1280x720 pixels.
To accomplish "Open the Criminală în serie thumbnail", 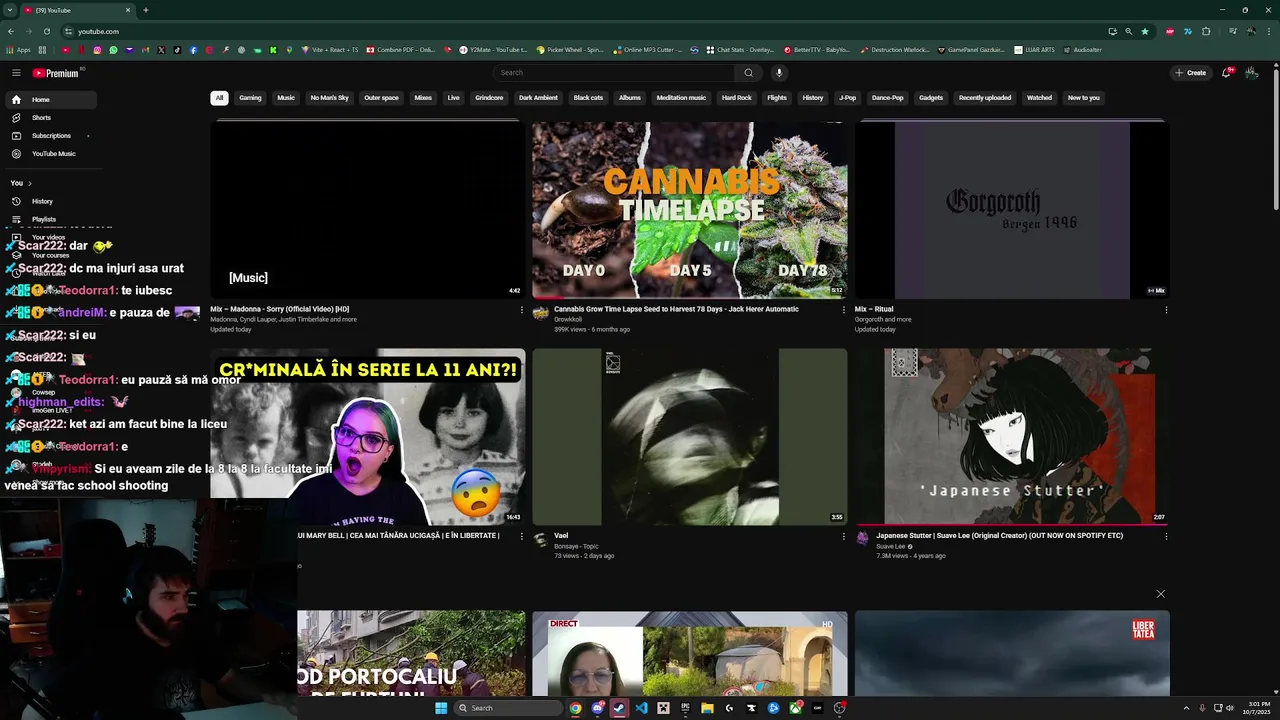I will click(x=367, y=437).
